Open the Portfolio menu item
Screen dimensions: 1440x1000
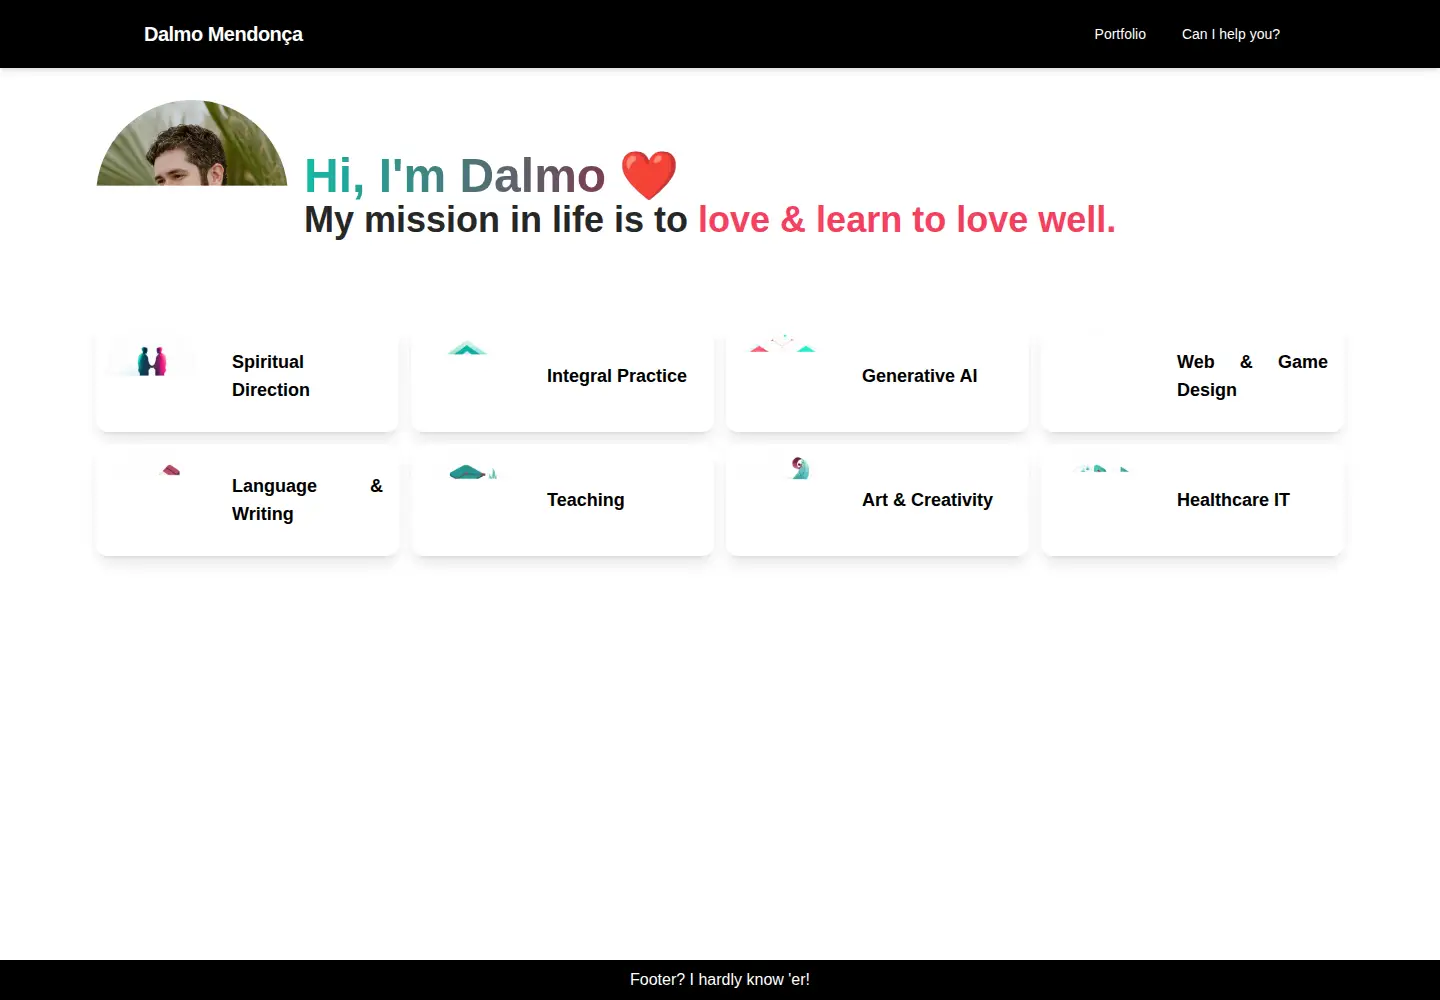(x=1120, y=34)
